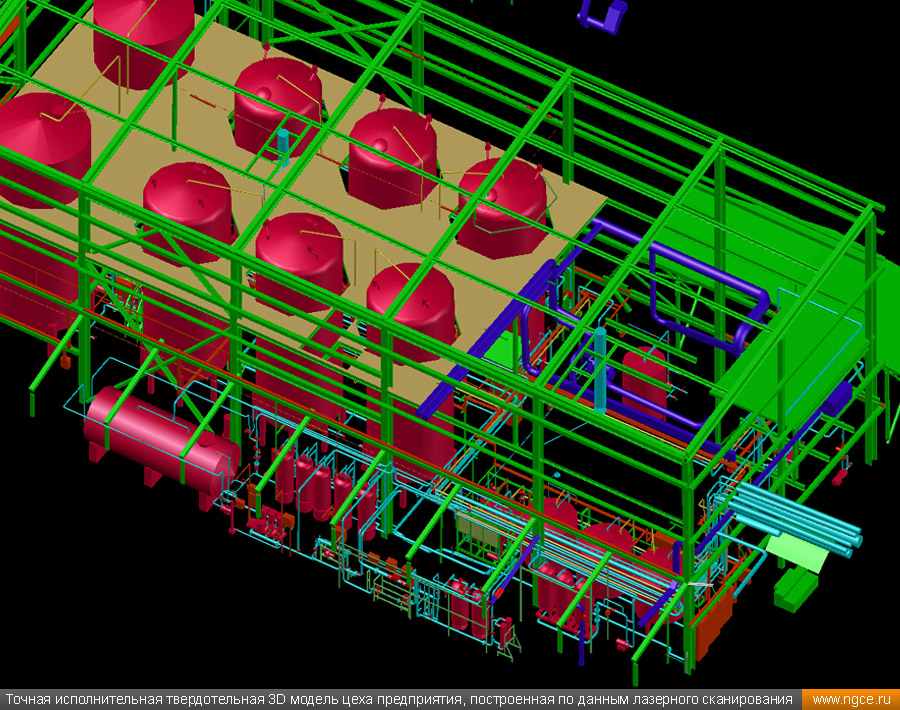Open the www.ngce.ru website link
The image size is (900, 710).
pos(850,699)
